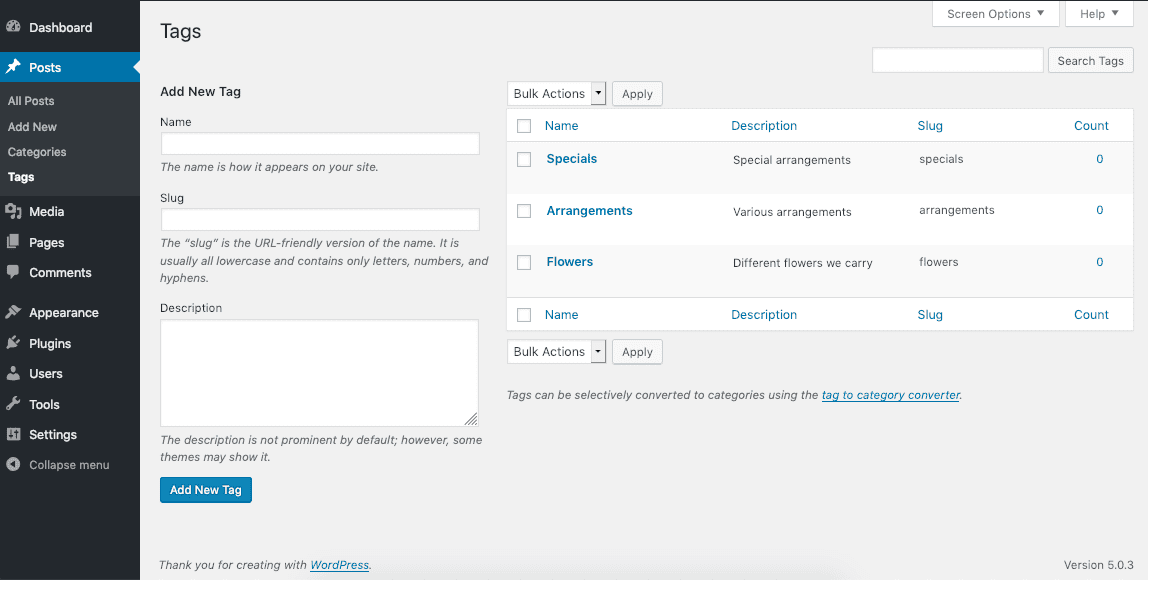Open Media via its library icon
The height and width of the screenshot is (600, 1168).
point(14,211)
